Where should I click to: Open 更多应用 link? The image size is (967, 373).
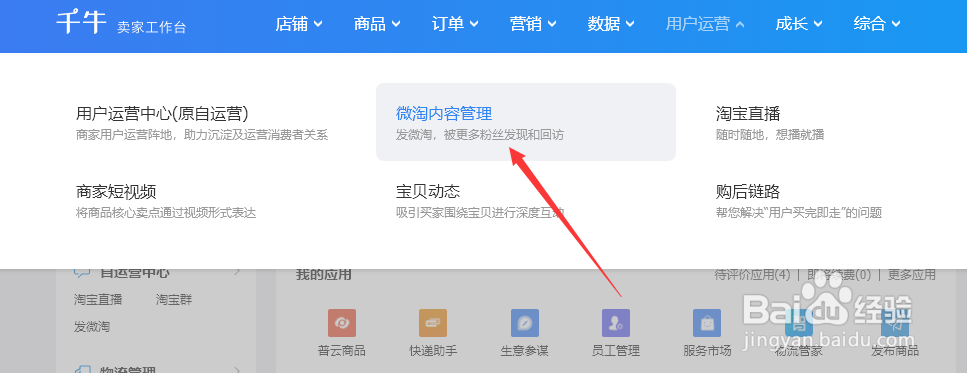pyautogui.click(x=911, y=274)
